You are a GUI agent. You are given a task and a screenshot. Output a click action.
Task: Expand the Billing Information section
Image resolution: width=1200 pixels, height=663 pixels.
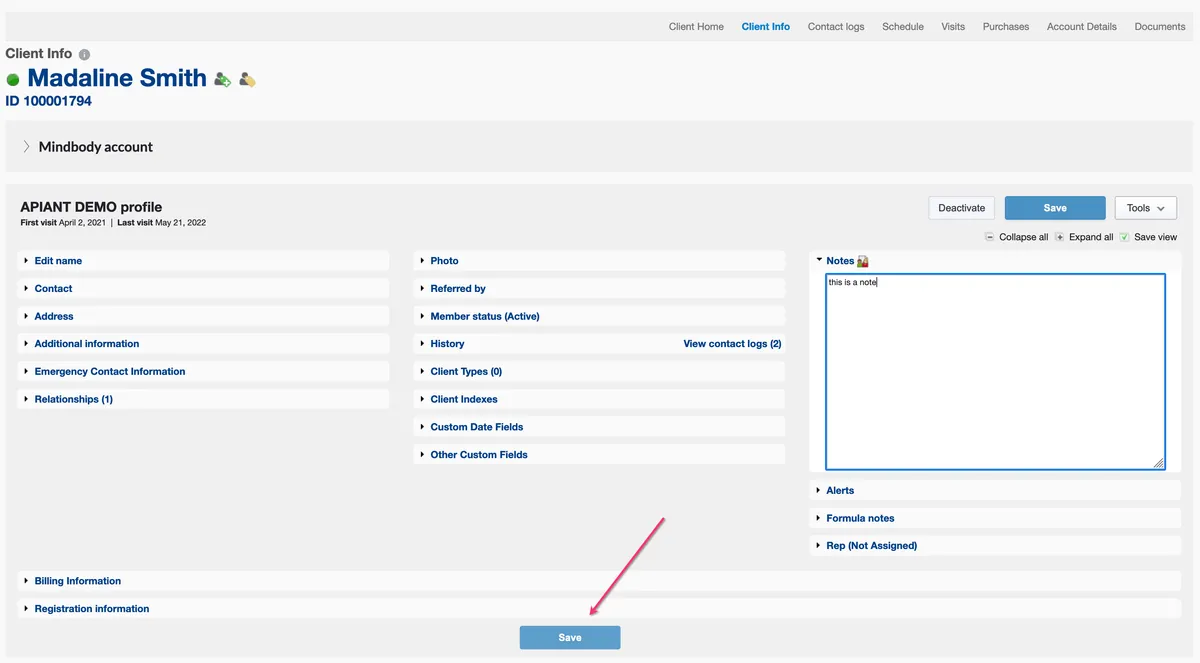click(x=599, y=581)
